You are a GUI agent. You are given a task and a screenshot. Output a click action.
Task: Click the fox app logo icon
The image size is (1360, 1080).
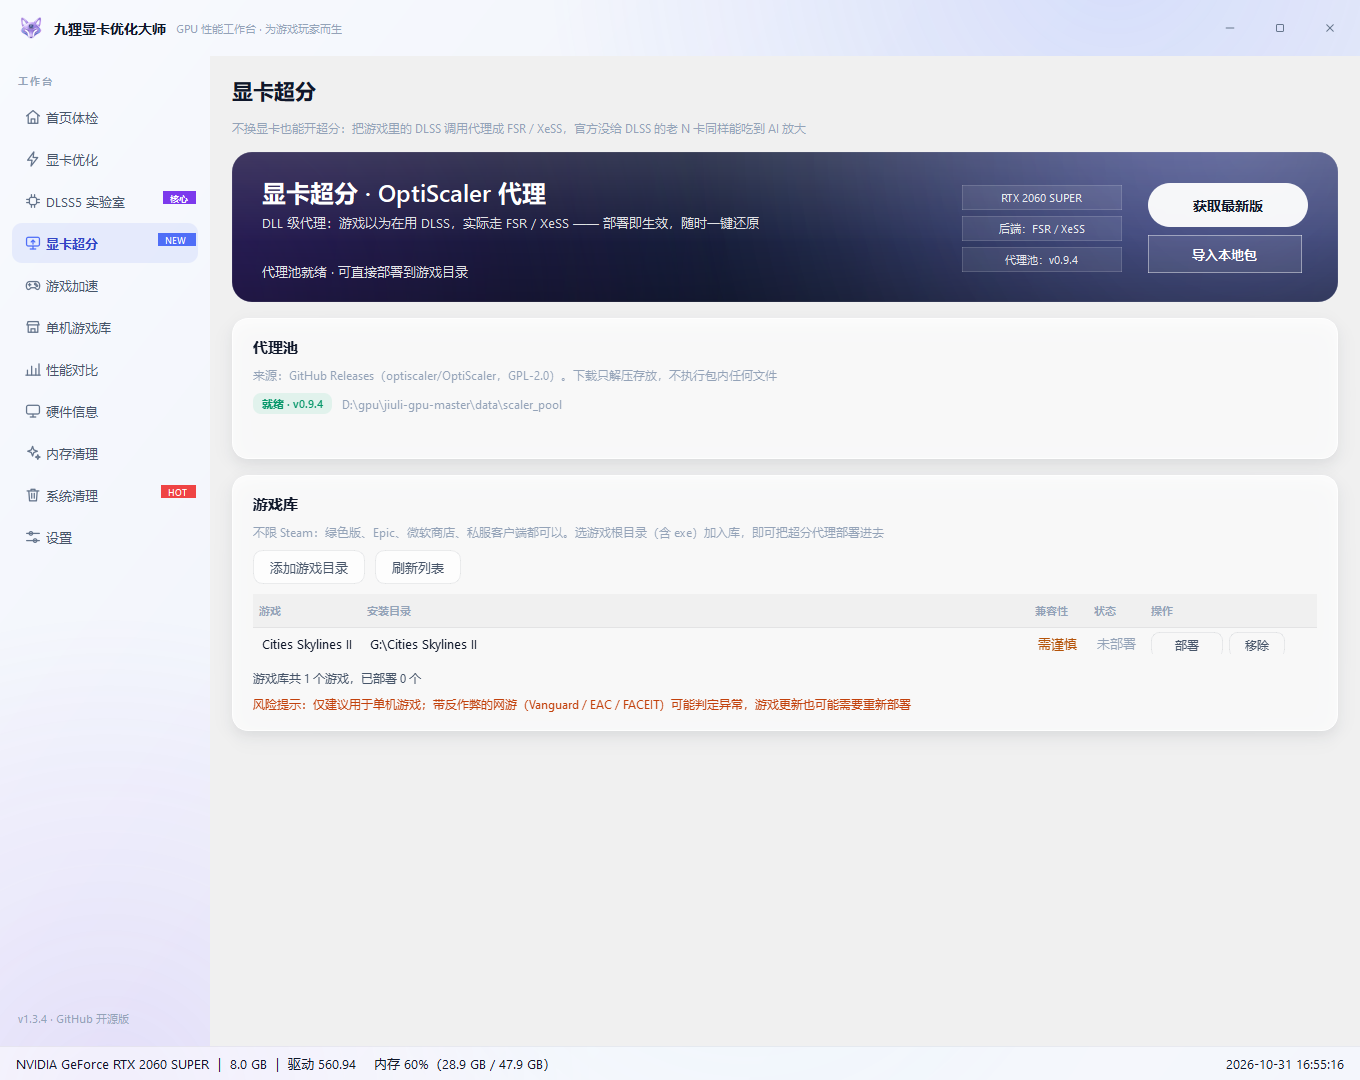coord(31,28)
